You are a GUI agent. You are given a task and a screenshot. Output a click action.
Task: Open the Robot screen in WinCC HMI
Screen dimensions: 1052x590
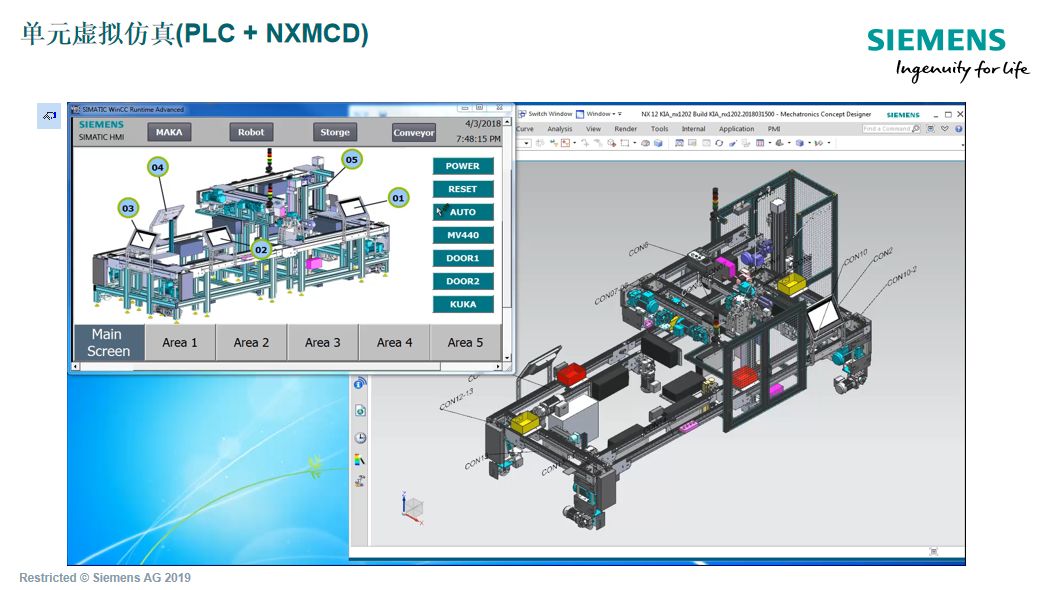(x=251, y=132)
